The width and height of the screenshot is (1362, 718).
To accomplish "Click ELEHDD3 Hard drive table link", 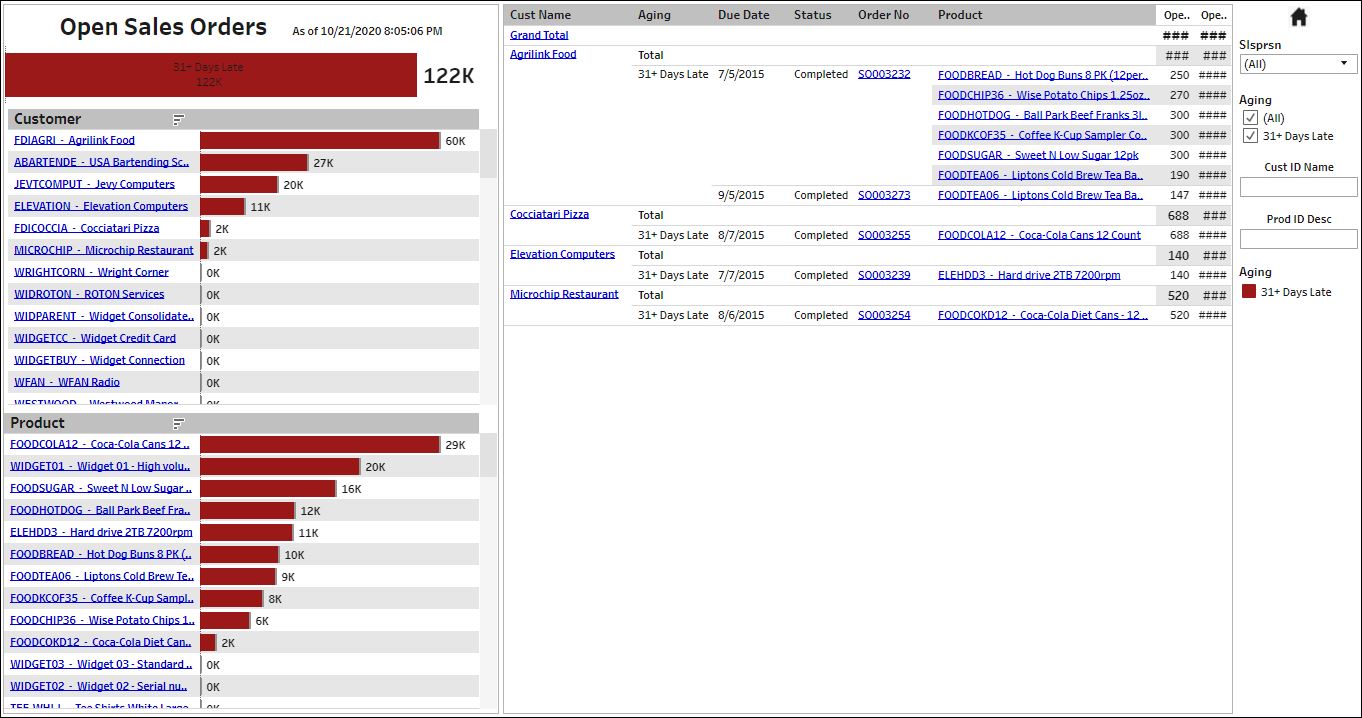I will tap(1029, 275).
